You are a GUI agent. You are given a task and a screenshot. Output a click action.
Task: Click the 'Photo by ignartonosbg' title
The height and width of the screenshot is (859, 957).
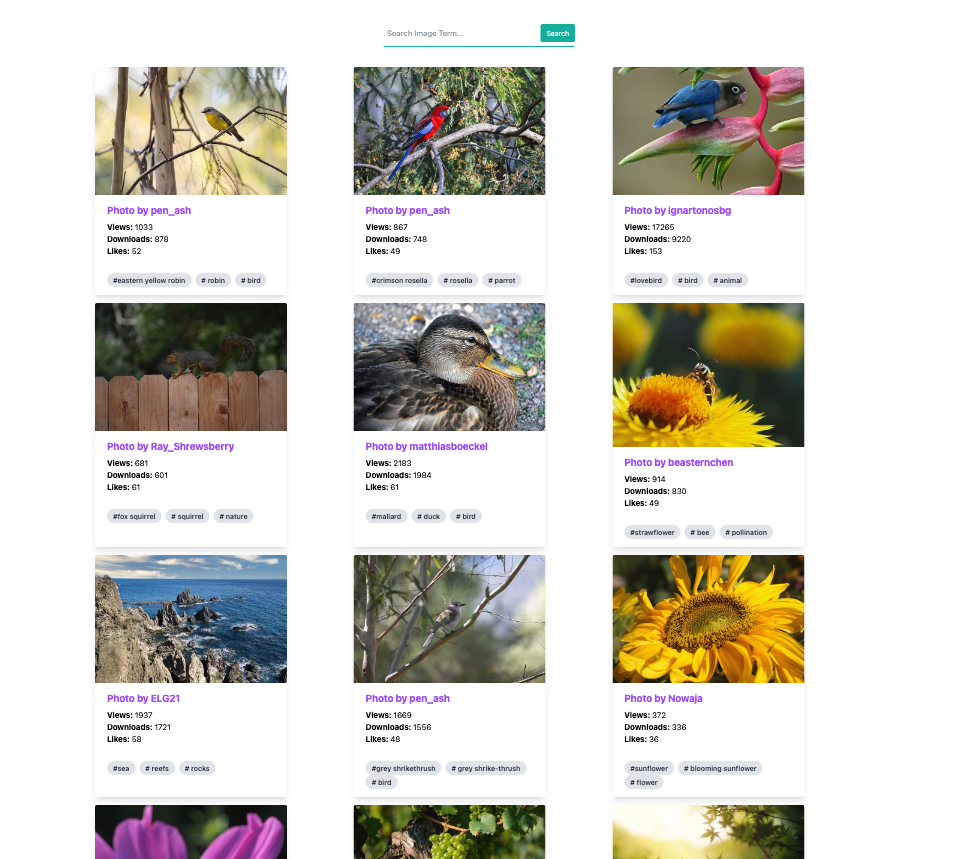[677, 211]
